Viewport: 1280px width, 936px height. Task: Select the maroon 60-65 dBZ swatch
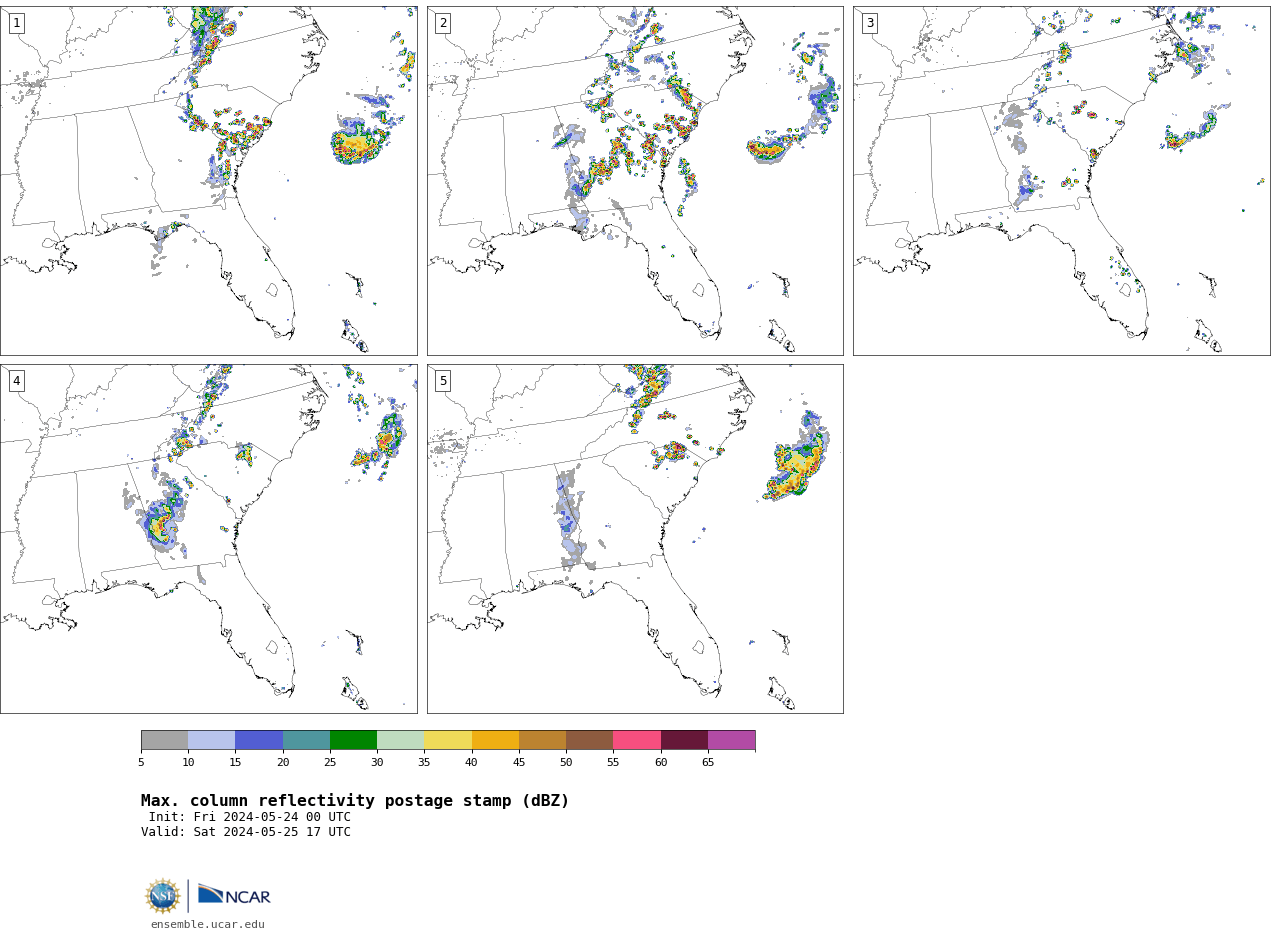684,740
